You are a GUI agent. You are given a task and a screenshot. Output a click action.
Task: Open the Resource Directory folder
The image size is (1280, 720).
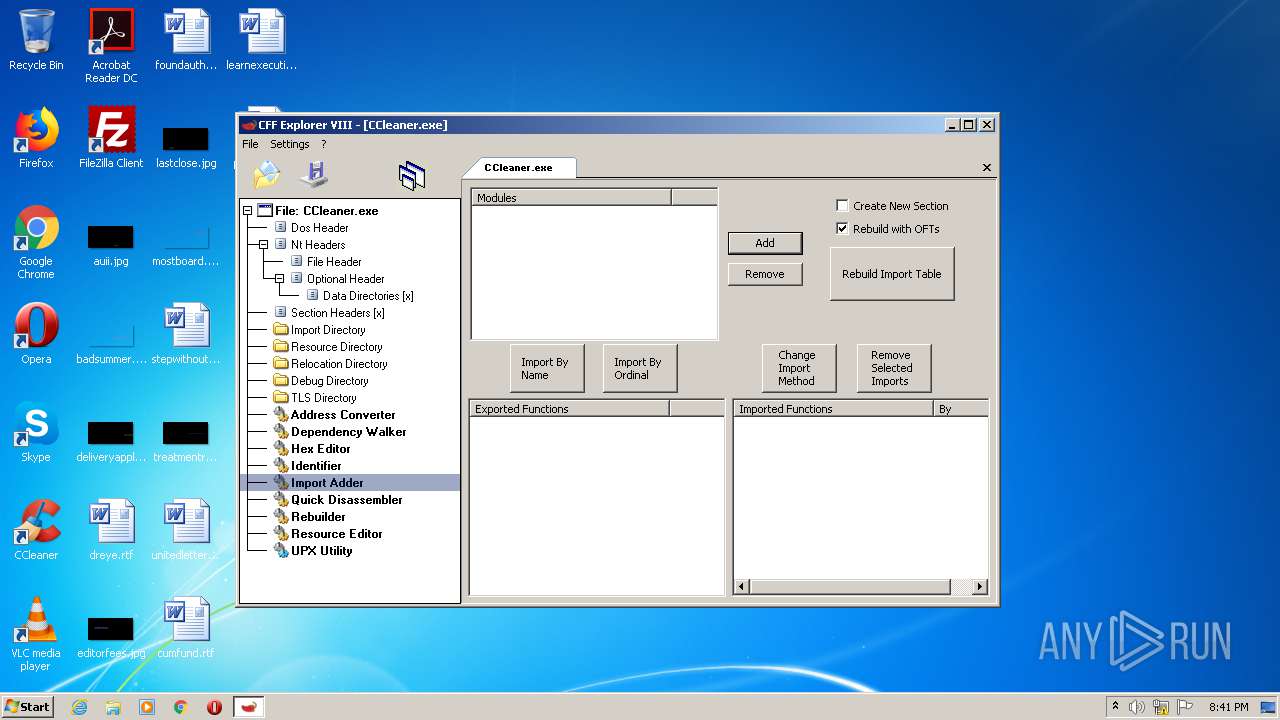tap(336, 347)
